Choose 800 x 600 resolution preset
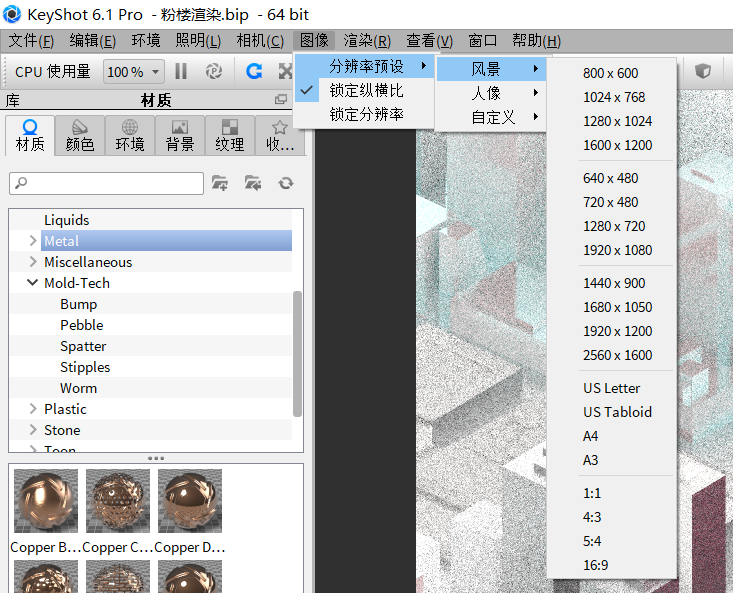The height and width of the screenshot is (593, 733). pyautogui.click(x=611, y=73)
